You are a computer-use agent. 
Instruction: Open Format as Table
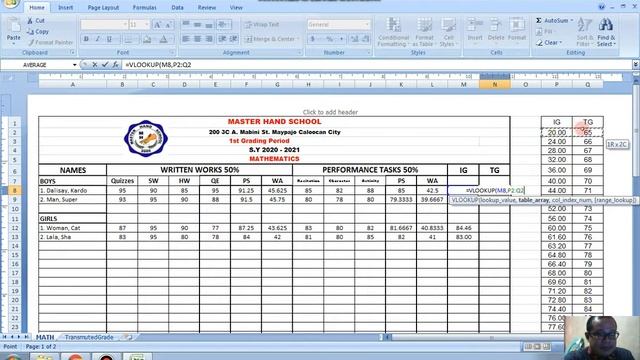click(424, 32)
